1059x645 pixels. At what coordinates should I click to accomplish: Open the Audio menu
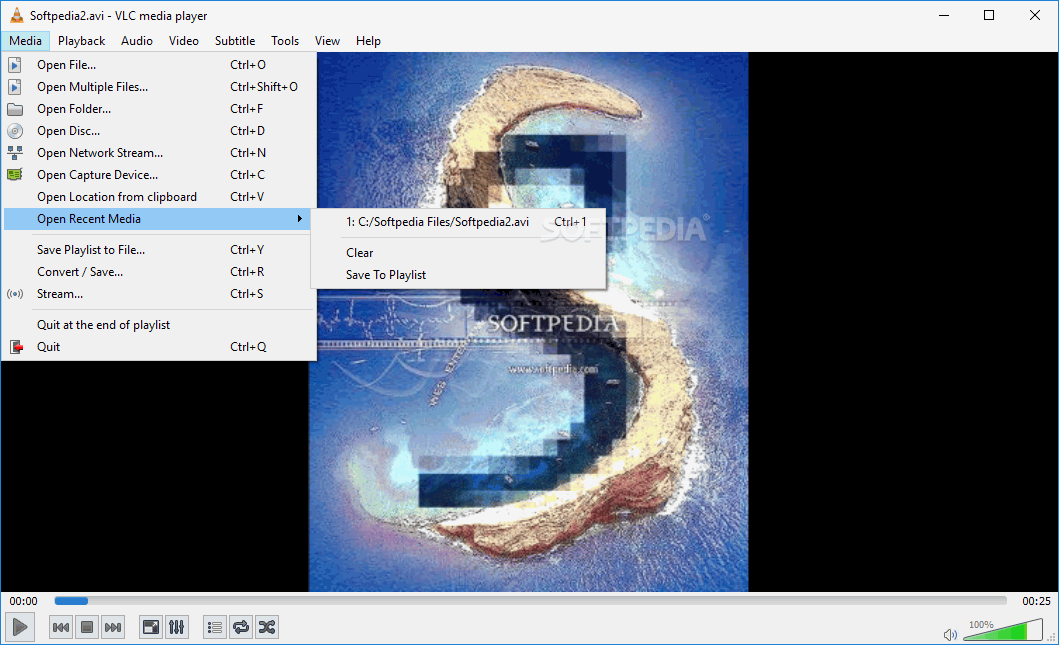[137, 41]
